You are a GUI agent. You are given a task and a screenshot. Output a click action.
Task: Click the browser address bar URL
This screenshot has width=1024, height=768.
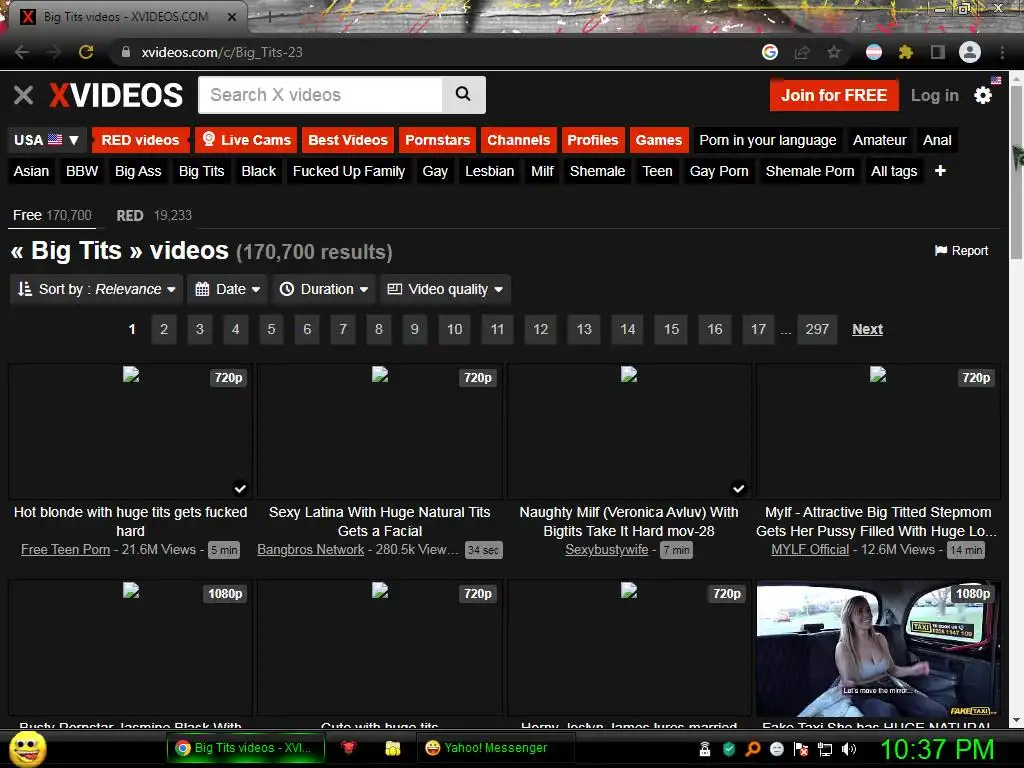222,52
